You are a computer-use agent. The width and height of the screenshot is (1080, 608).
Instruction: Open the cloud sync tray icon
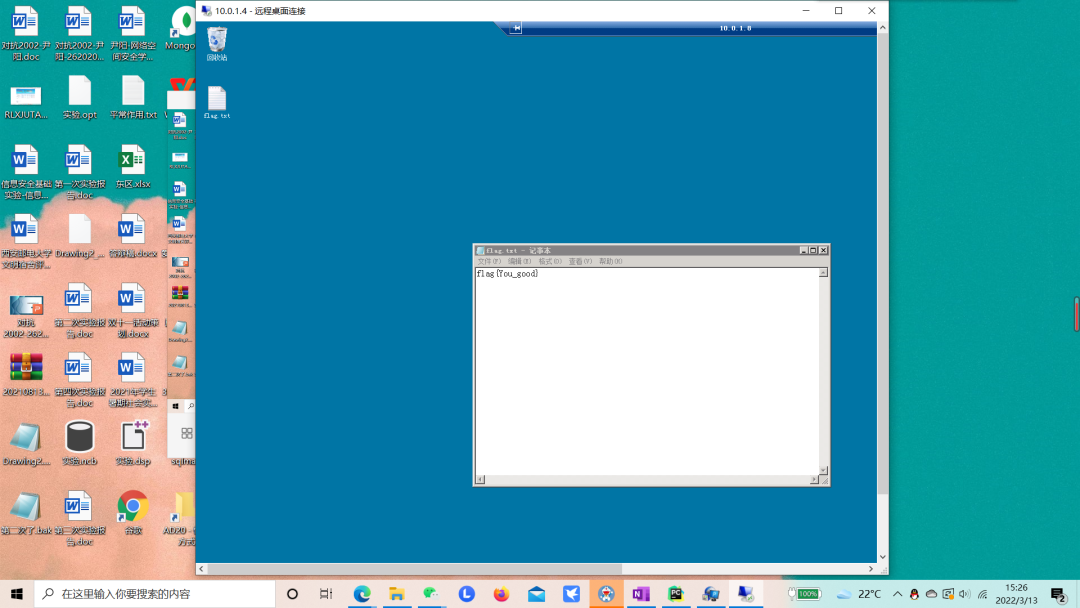tap(931, 594)
